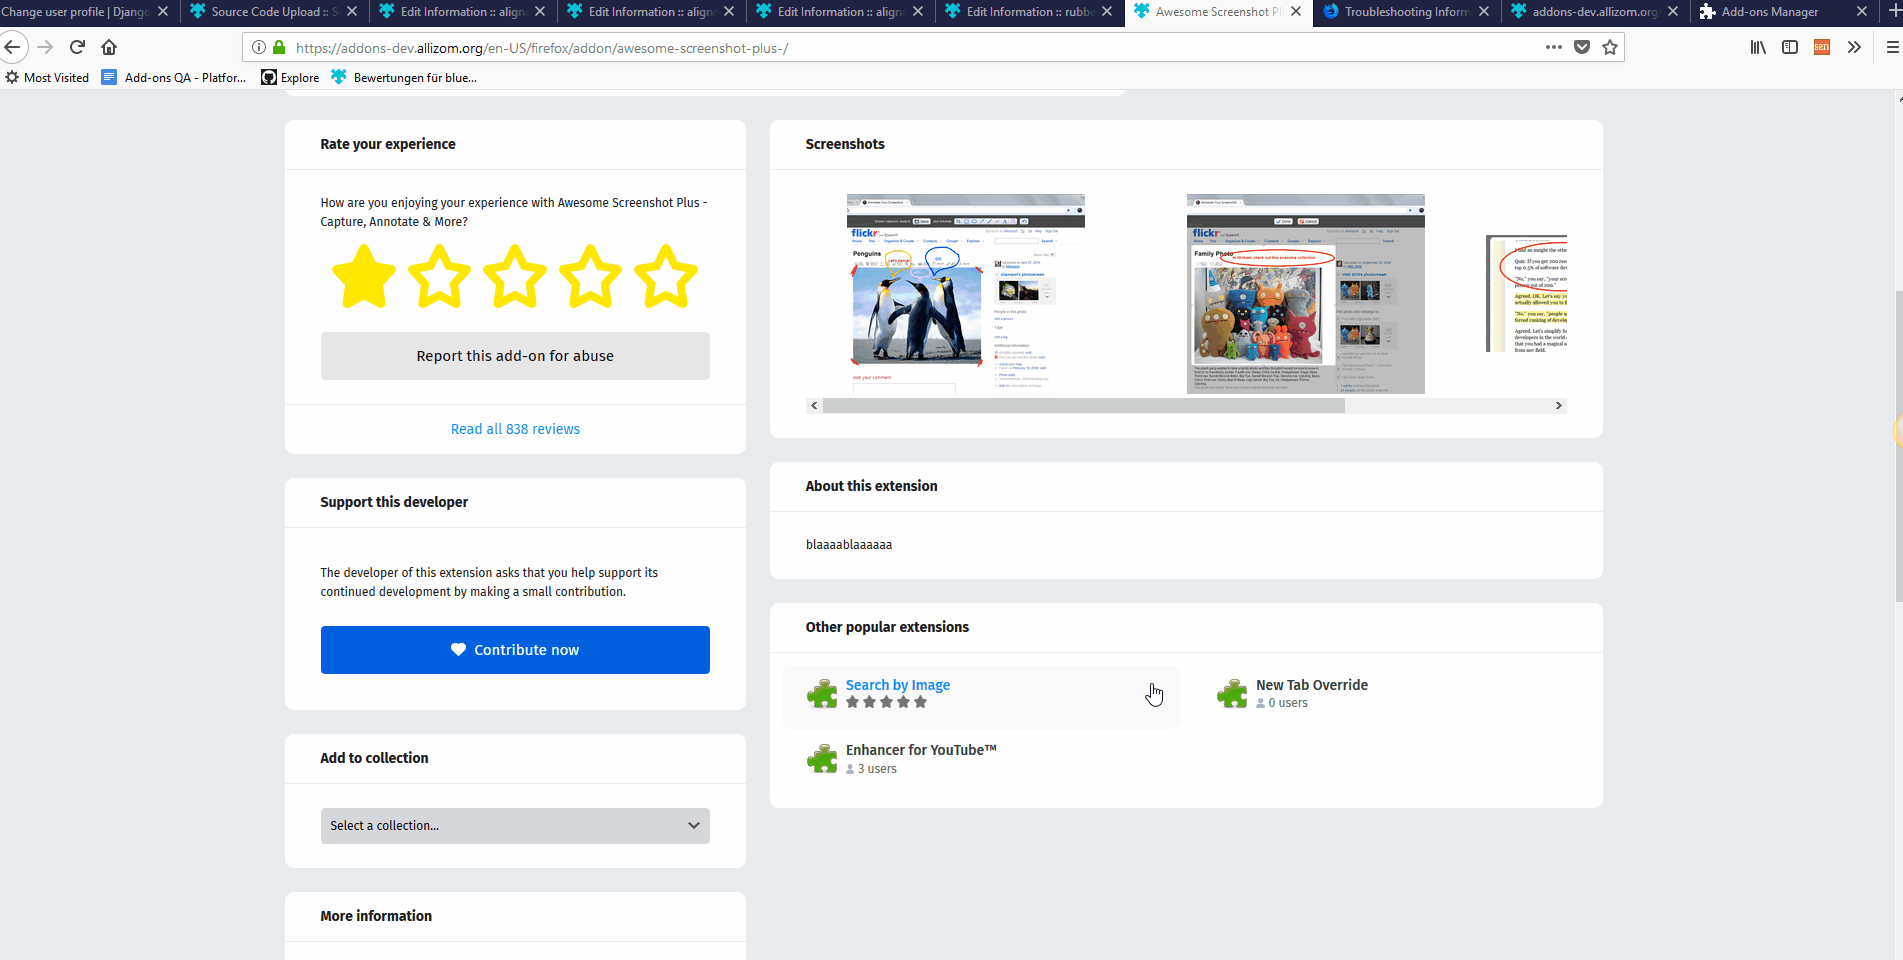Switch to Troubleshooting Information tab
Screen dimensions: 1903x960
pyautogui.click(x=1406, y=12)
